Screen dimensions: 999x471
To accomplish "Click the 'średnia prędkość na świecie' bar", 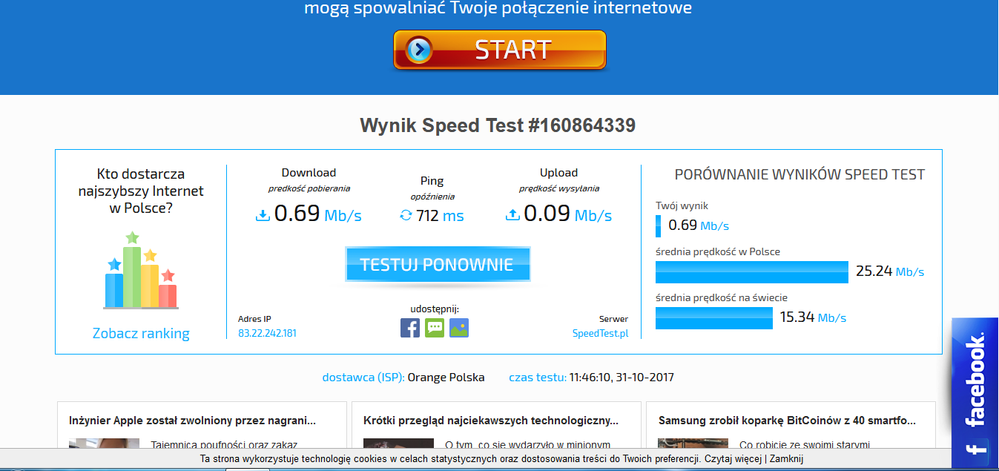I will click(x=714, y=317).
